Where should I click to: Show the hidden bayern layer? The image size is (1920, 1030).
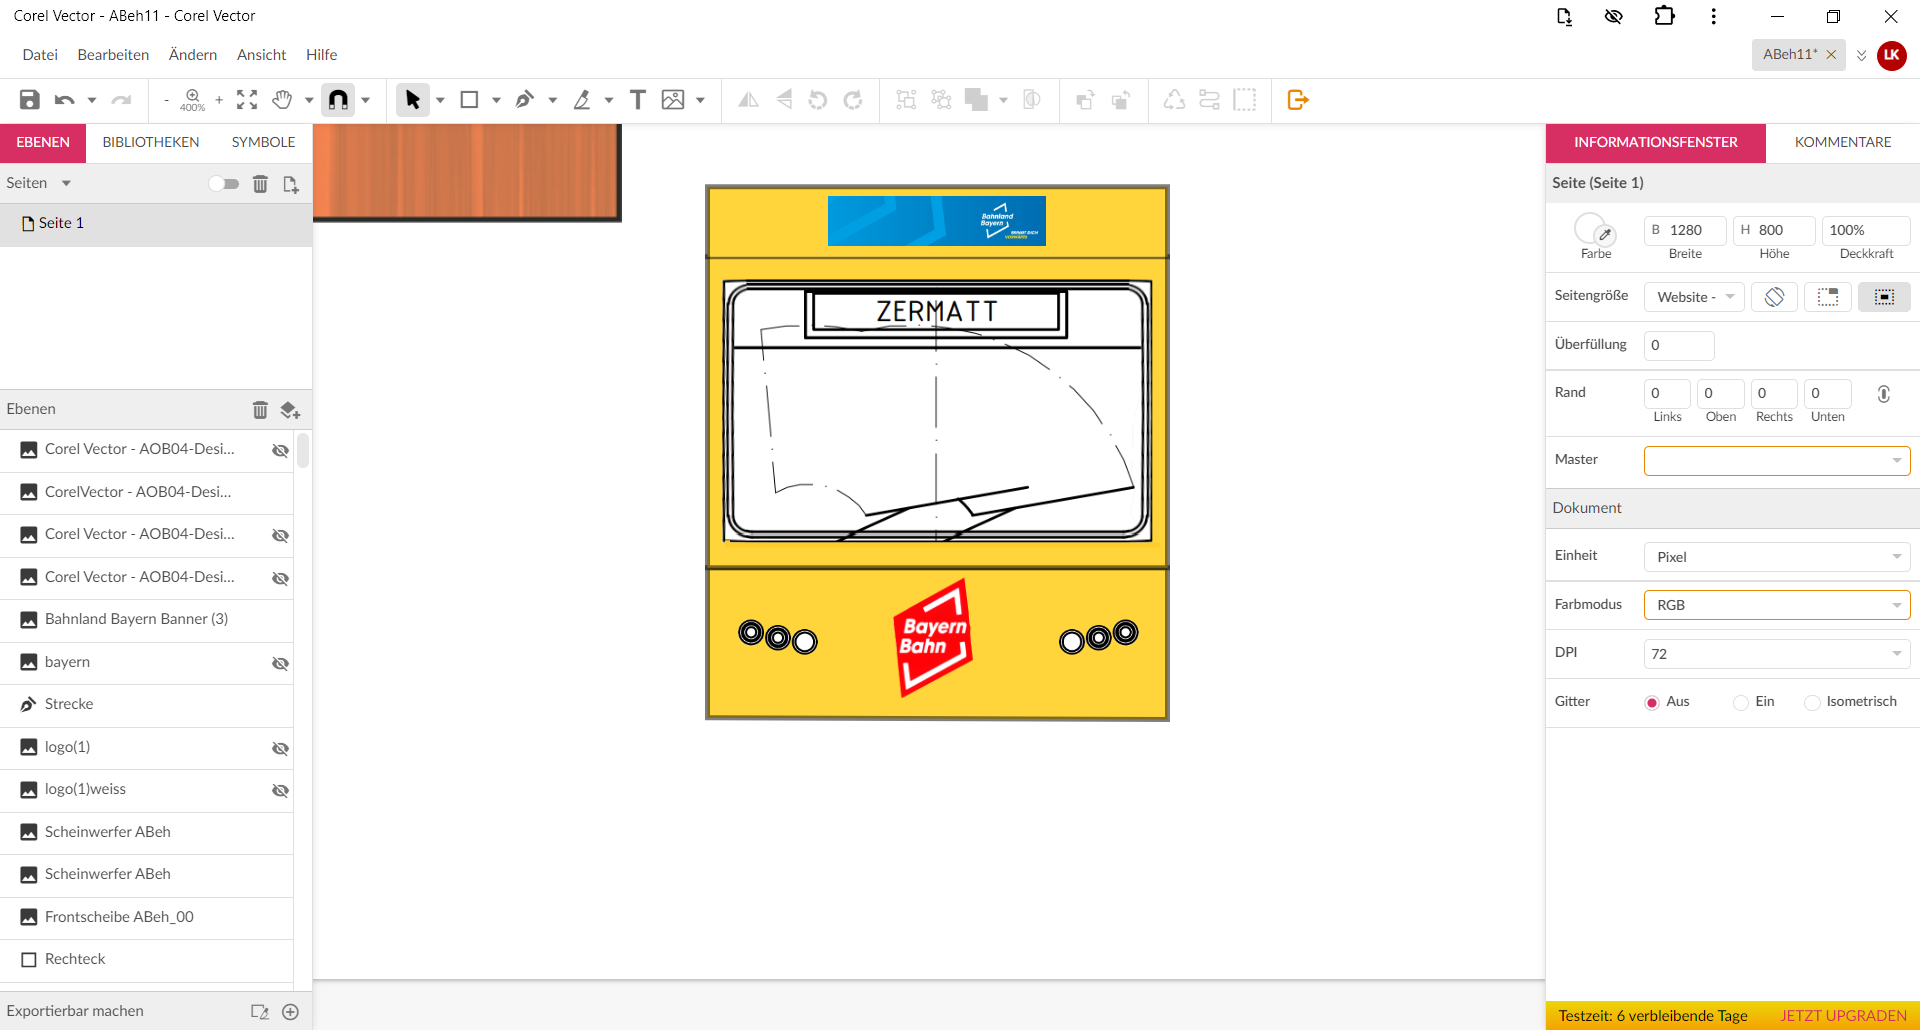[280, 663]
